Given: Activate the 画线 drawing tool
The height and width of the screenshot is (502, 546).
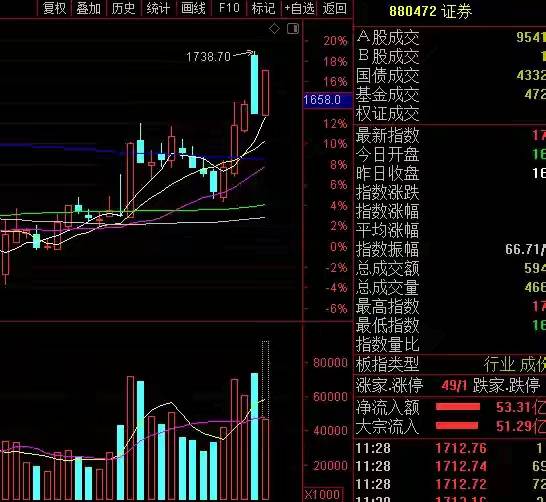Looking at the screenshot, I should pos(193,8).
